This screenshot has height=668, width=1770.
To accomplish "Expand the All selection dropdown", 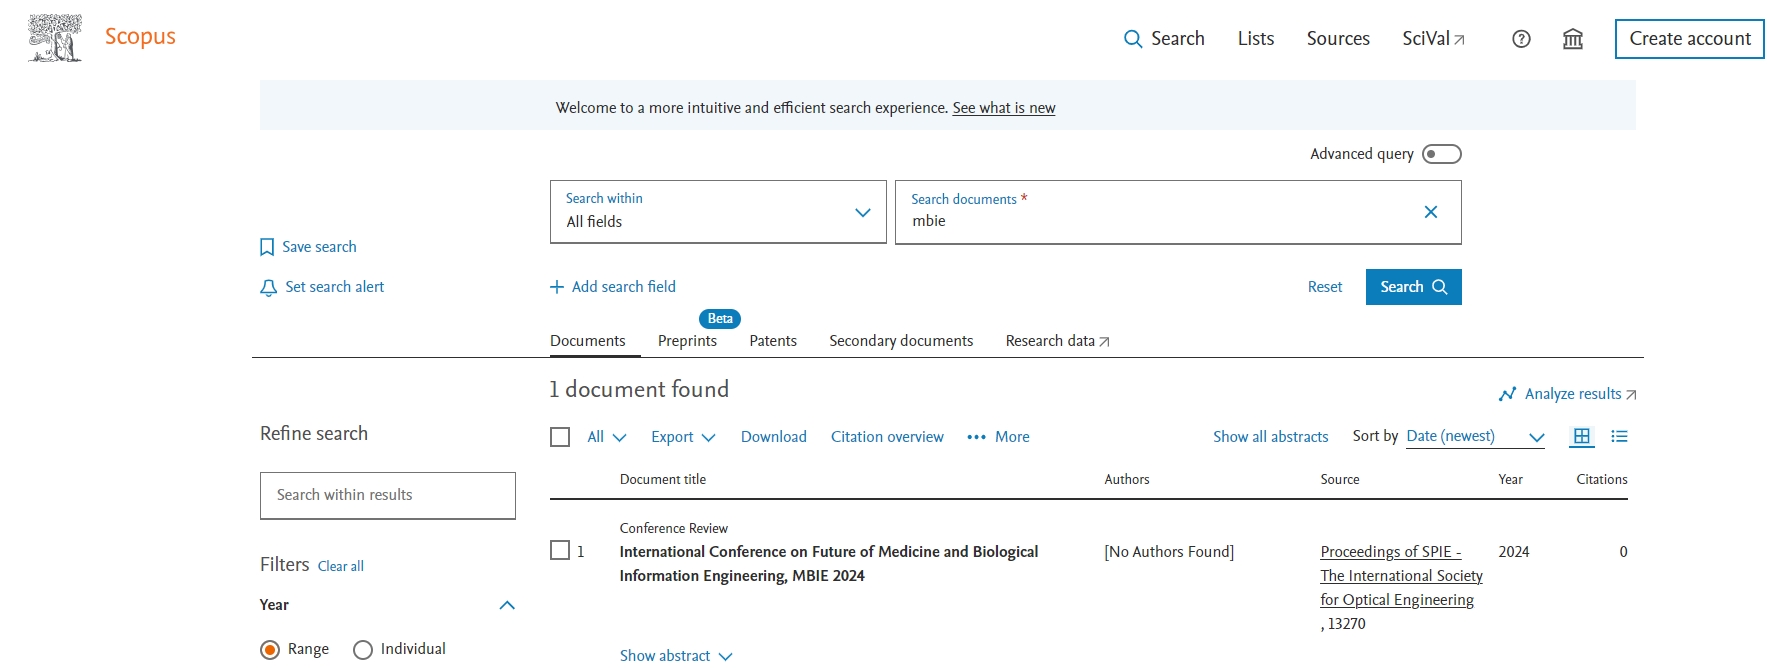I will [607, 437].
